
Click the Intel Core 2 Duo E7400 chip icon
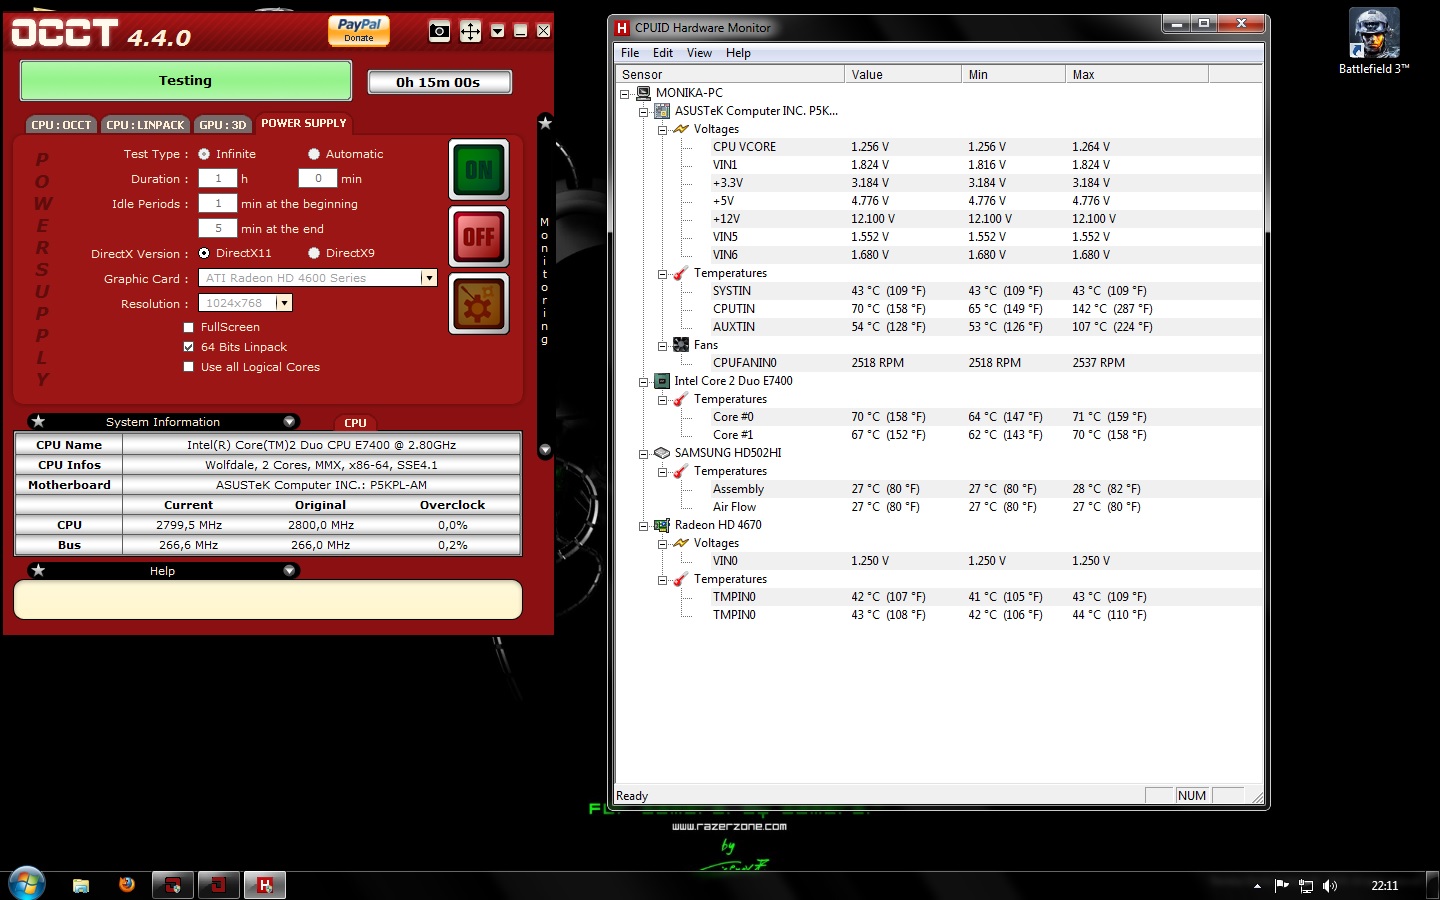pos(662,381)
